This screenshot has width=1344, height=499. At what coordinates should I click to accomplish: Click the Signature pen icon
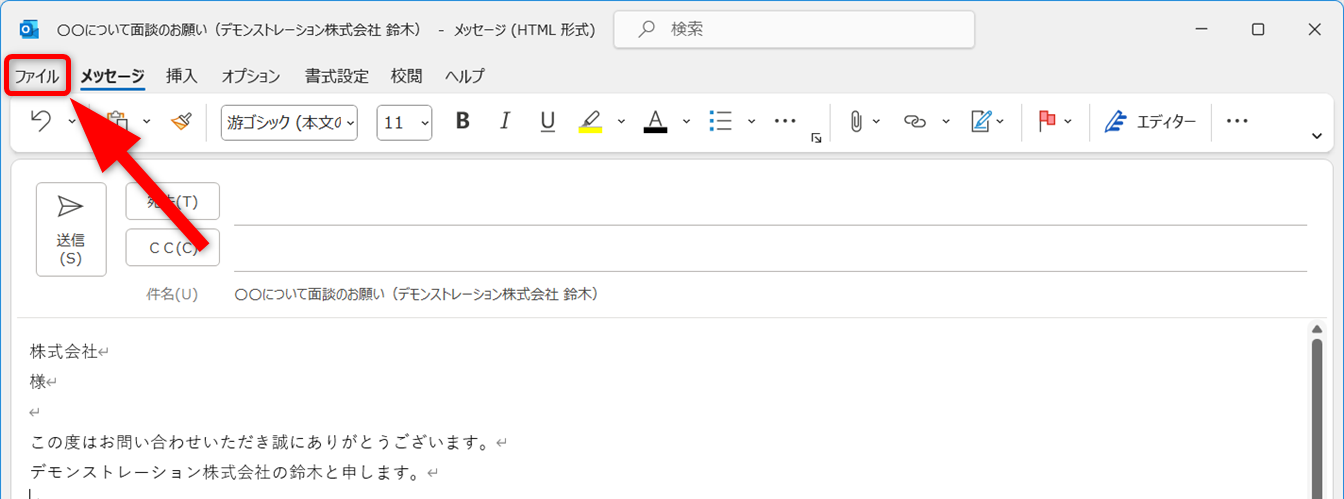click(980, 121)
